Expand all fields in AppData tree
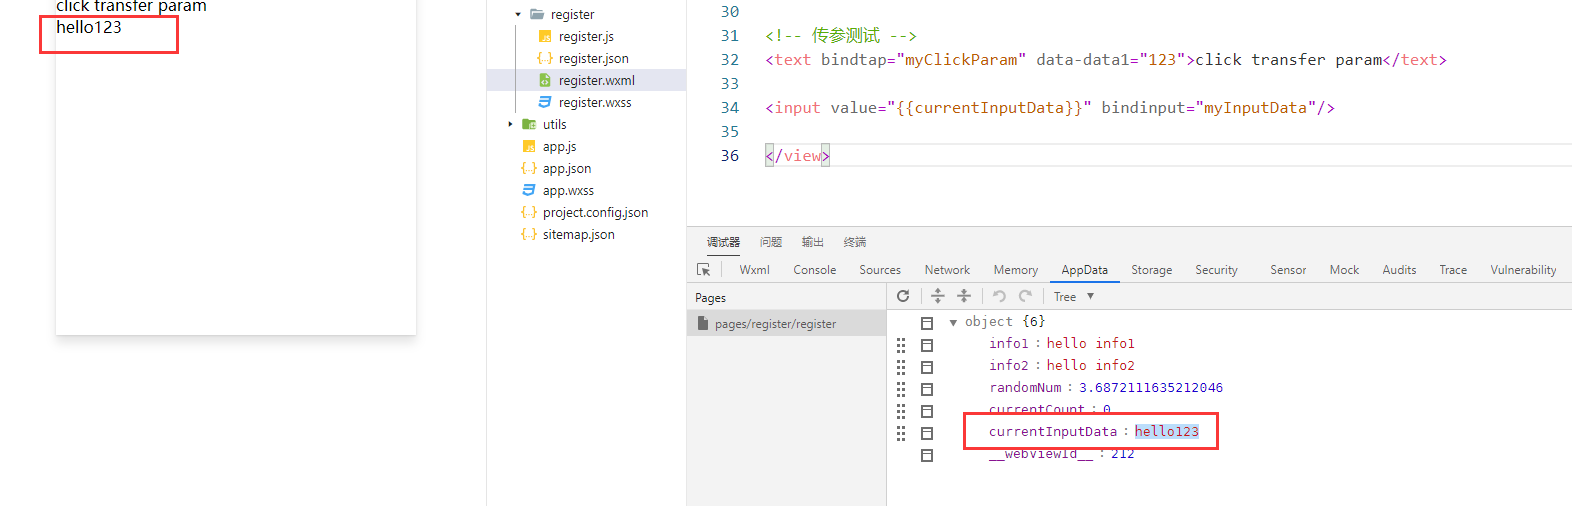The width and height of the screenshot is (1572, 506). point(937,296)
